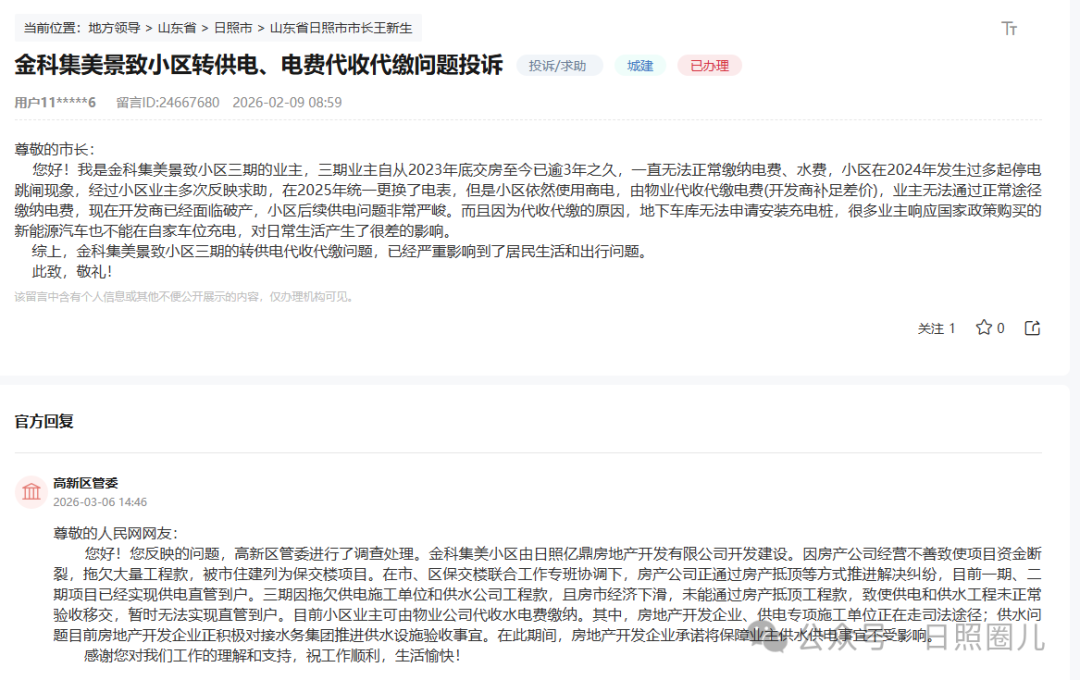The width and height of the screenshot is (1080, 680).
Task: Click the title 金科集美景致小区转供电、电费代收代缴问题投诉
Action: (x=259, y=65)
